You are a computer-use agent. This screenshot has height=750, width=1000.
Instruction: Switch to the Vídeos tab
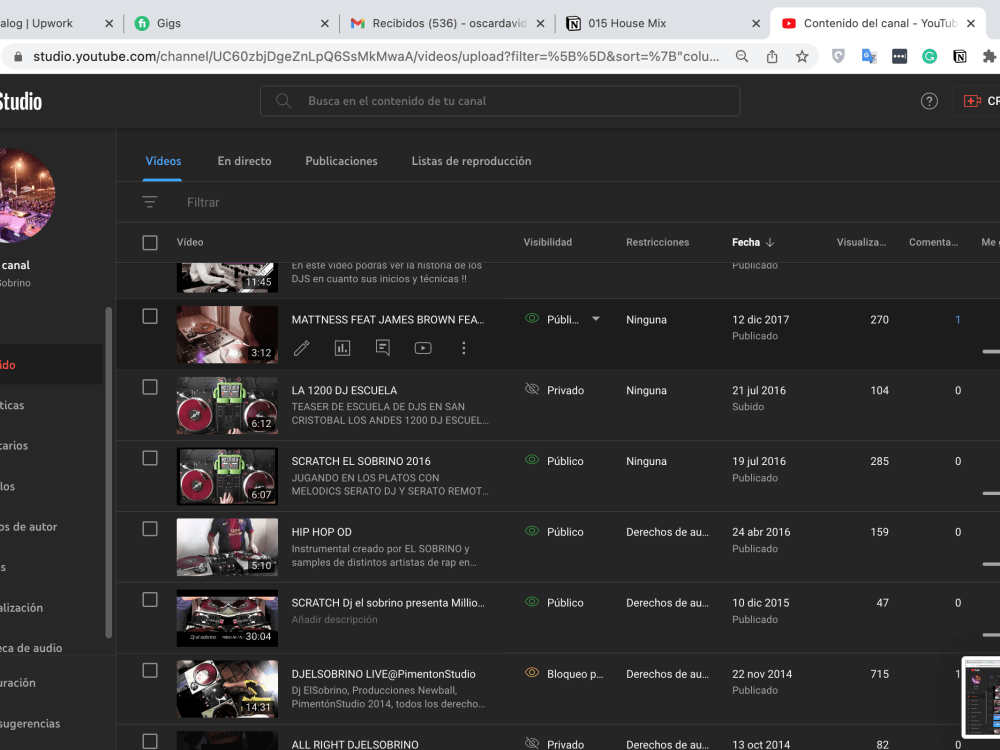tap(163, 161)
